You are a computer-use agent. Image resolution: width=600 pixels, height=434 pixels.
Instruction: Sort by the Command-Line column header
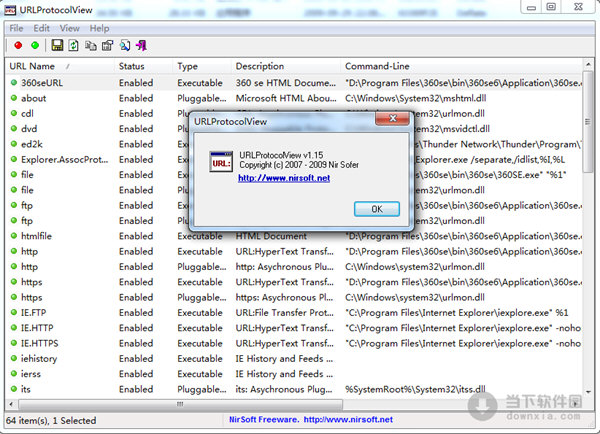[x=461, y=66]
